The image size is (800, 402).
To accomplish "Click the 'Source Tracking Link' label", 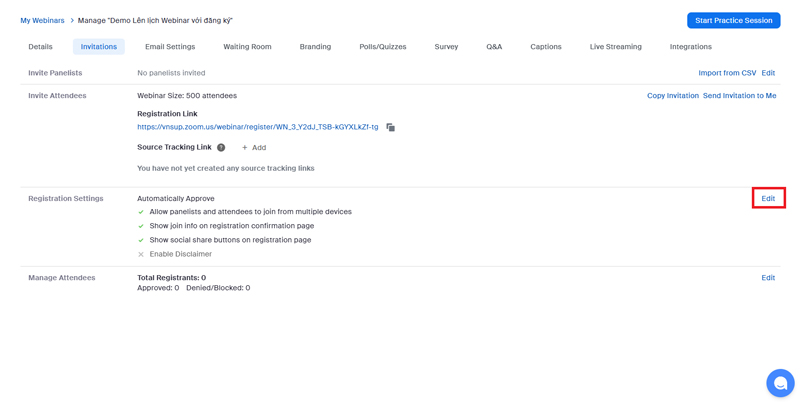I will point(174,147).
